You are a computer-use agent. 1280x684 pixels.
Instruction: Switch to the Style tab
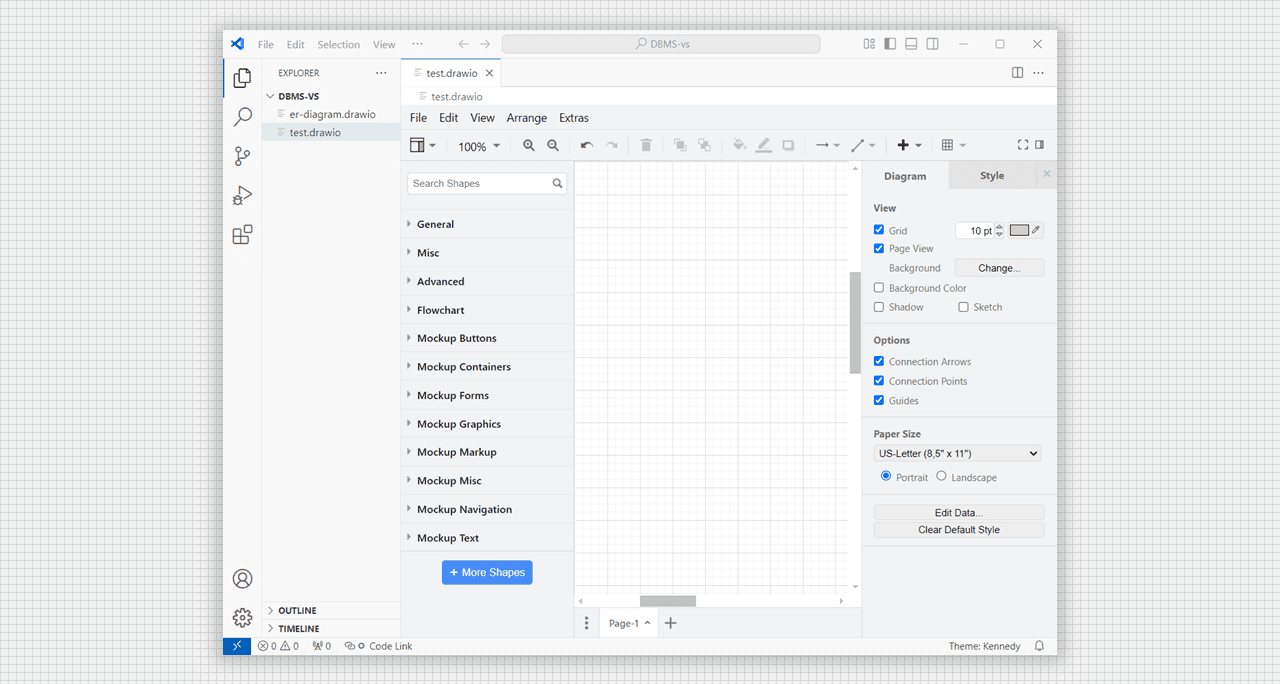[x=992, y=176]
